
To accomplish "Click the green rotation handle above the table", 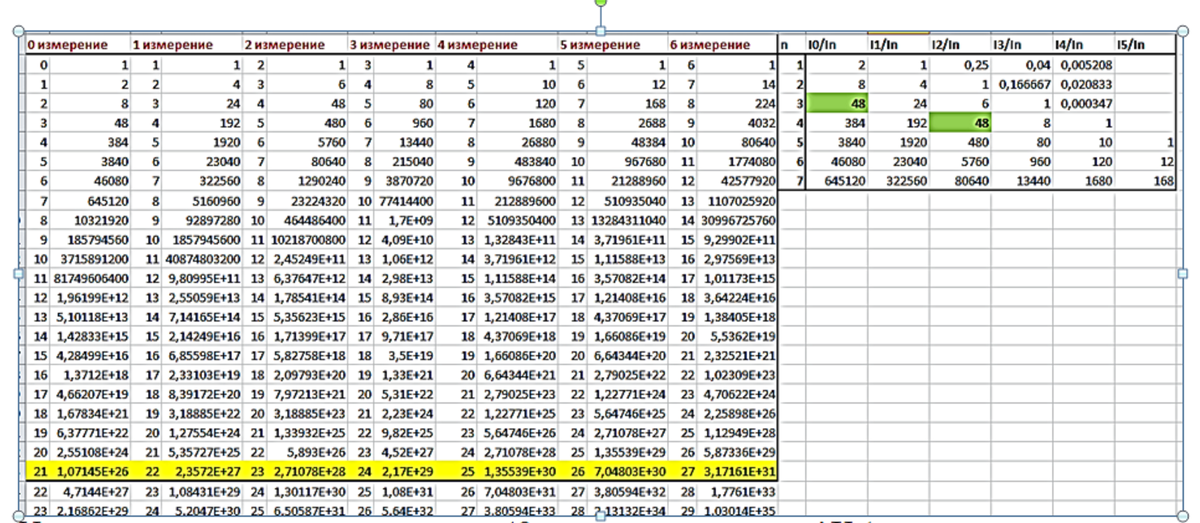I will pyautogui.click(x=600, y=4).
